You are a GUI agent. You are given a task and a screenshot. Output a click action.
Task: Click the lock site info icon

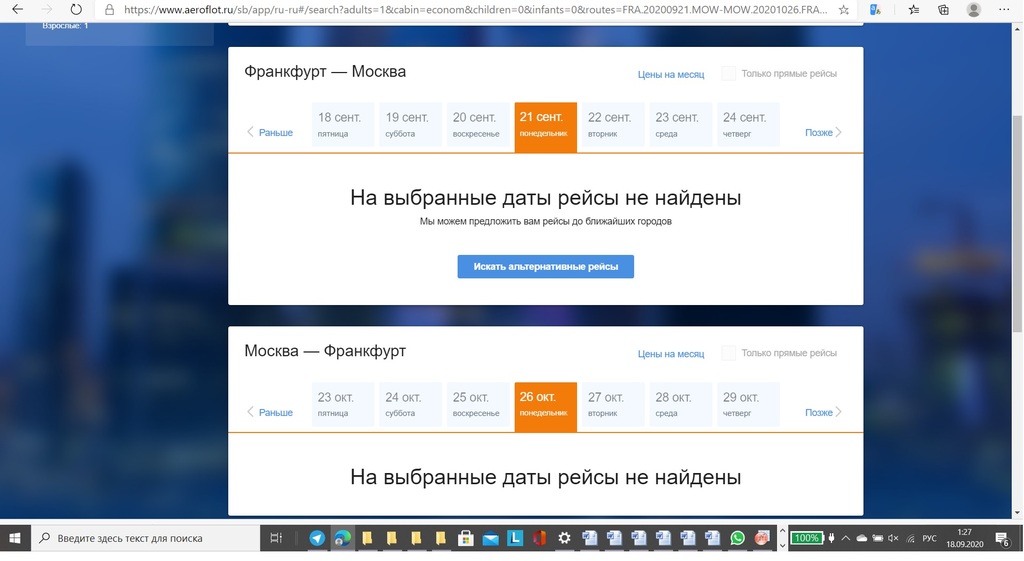(x=110, y=10)
